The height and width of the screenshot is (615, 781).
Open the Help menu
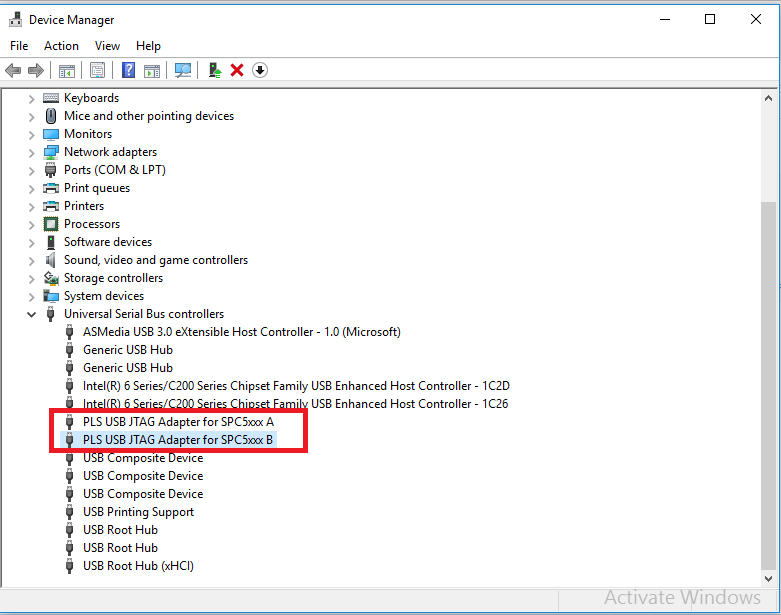148,46
